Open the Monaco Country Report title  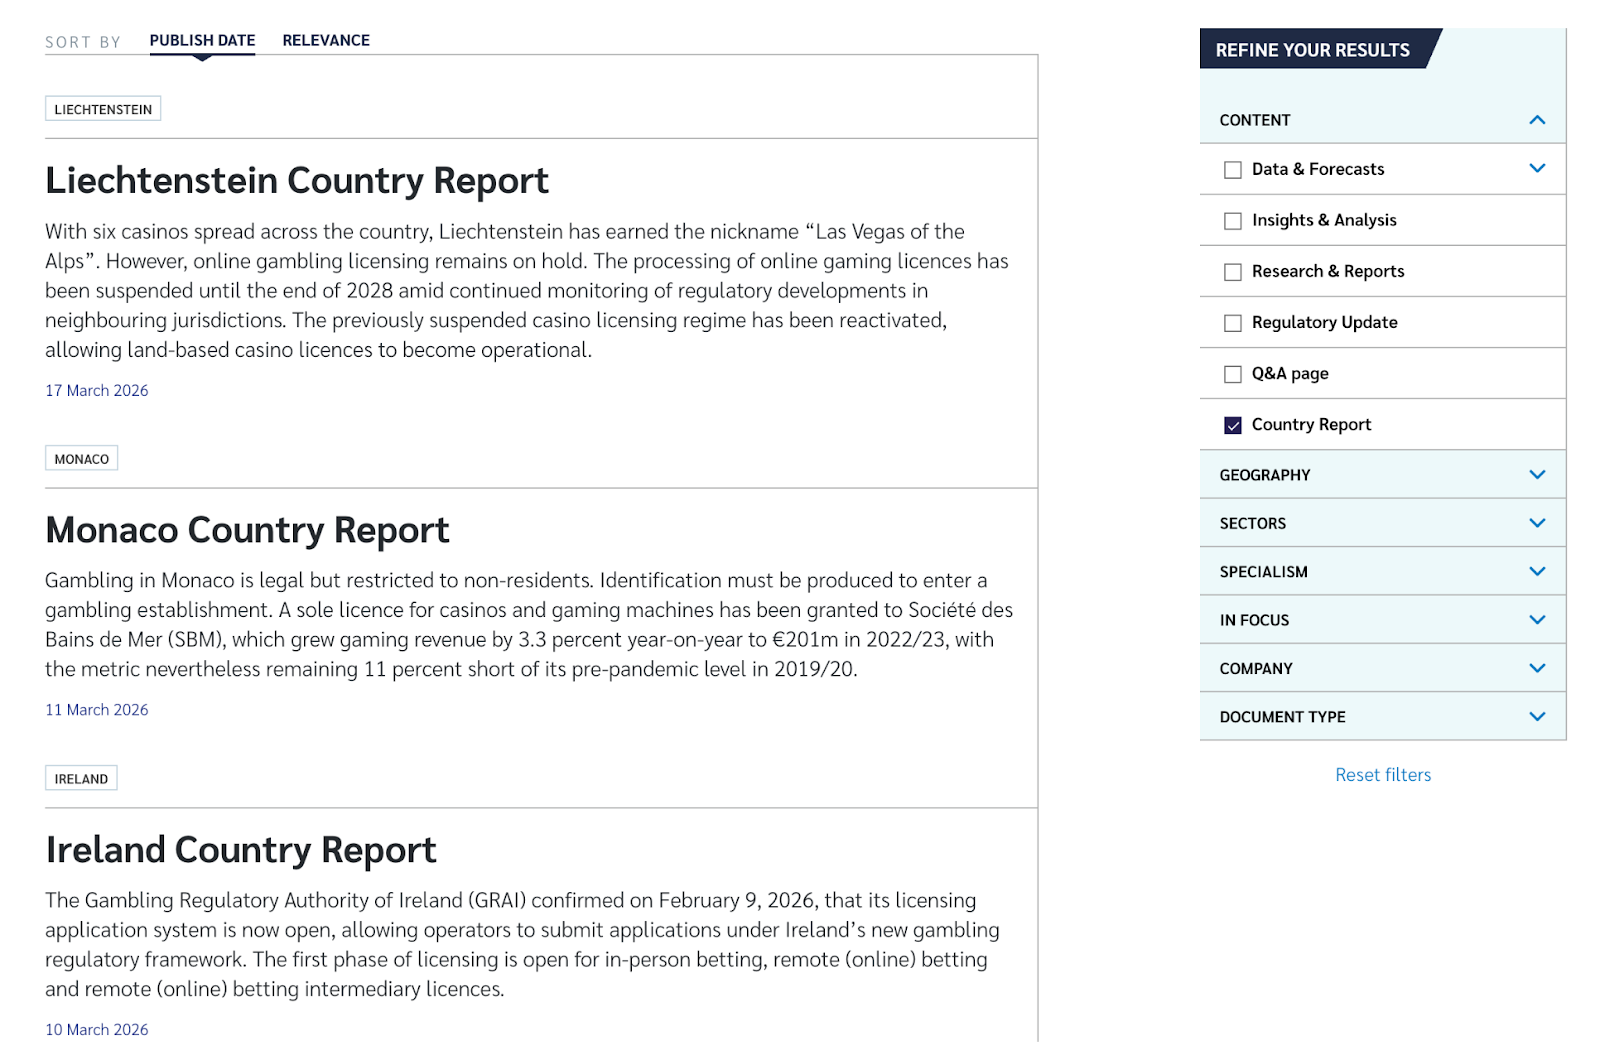pyautogui.click(x=247, y=530)
